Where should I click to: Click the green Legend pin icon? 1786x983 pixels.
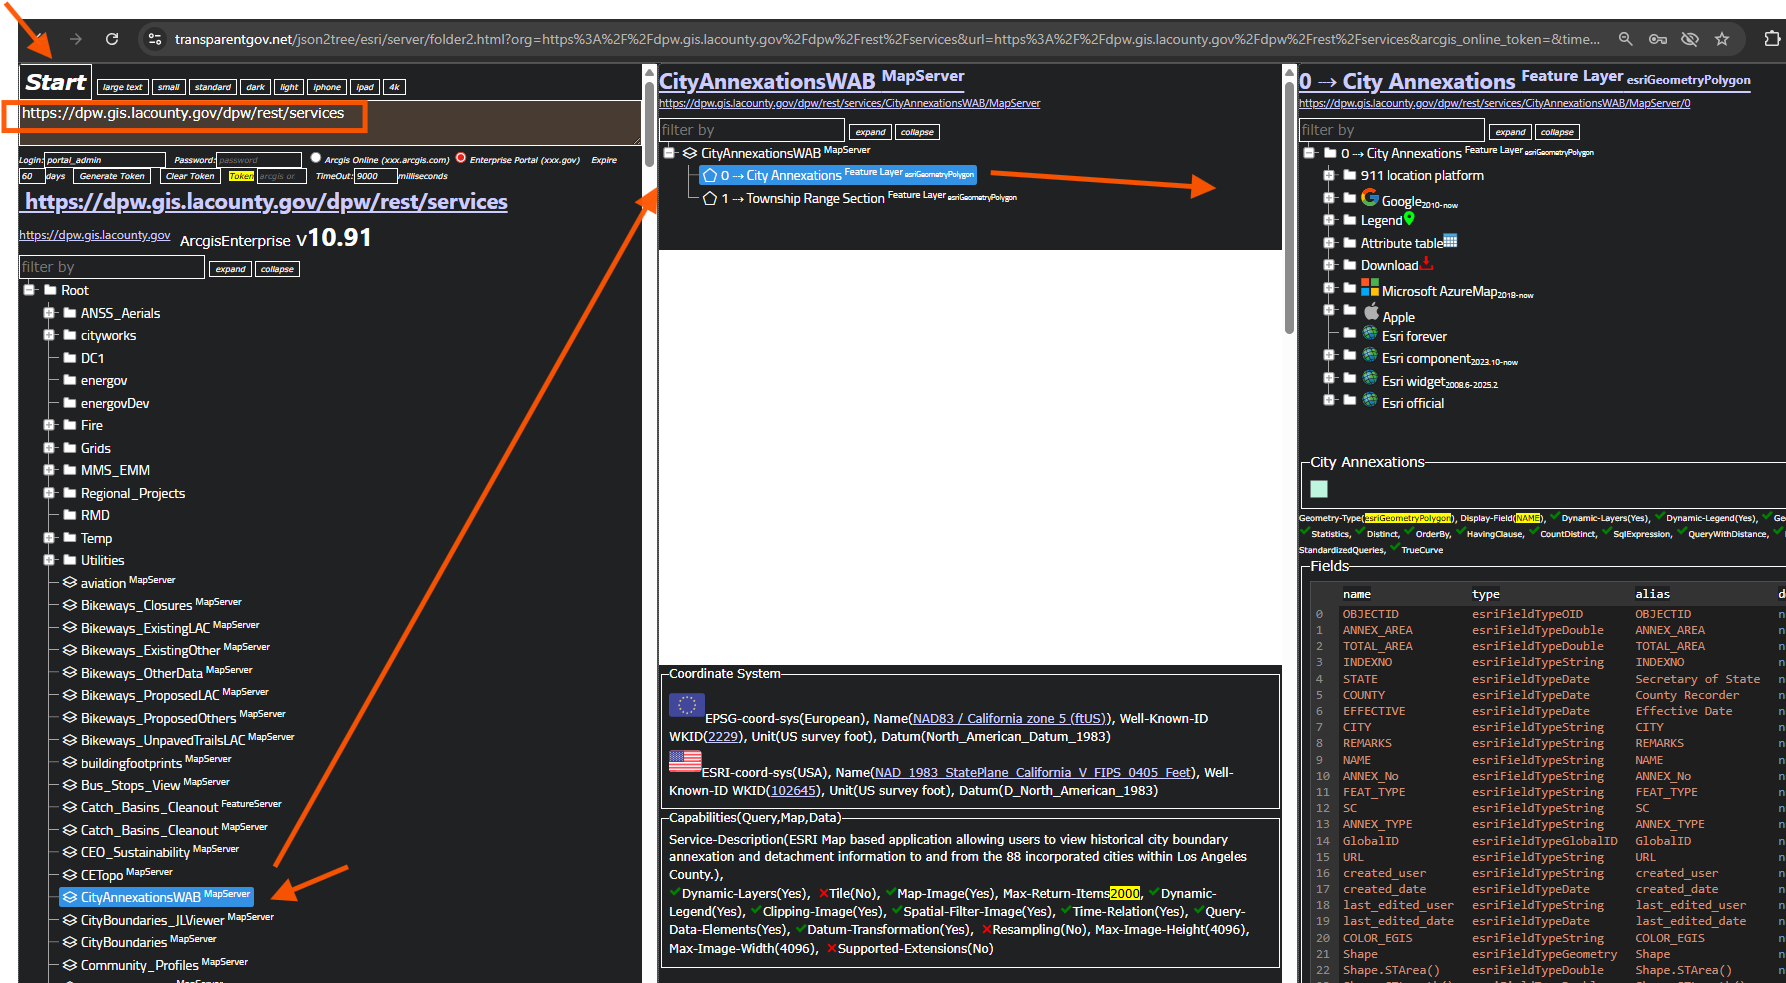[x=1409, y=219]
